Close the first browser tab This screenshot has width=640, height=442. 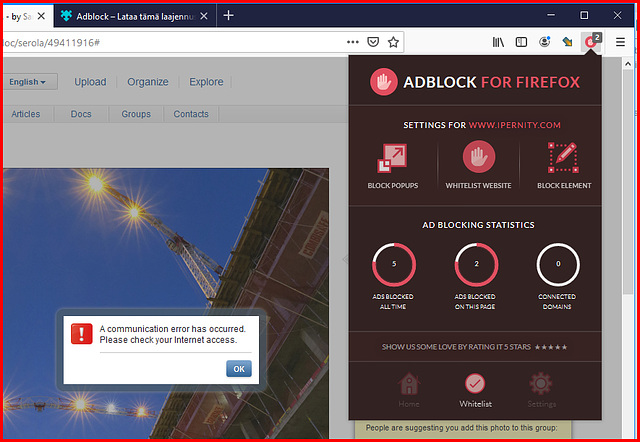pyautogui.click(x=41, y=16)
